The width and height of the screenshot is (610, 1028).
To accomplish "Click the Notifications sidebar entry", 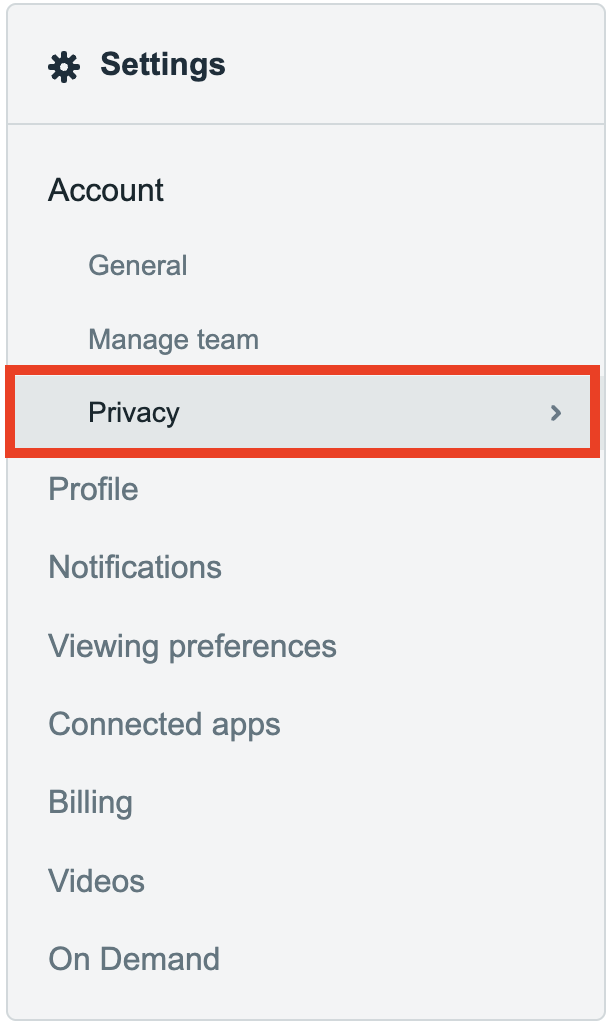I will [x=135, y=567].
